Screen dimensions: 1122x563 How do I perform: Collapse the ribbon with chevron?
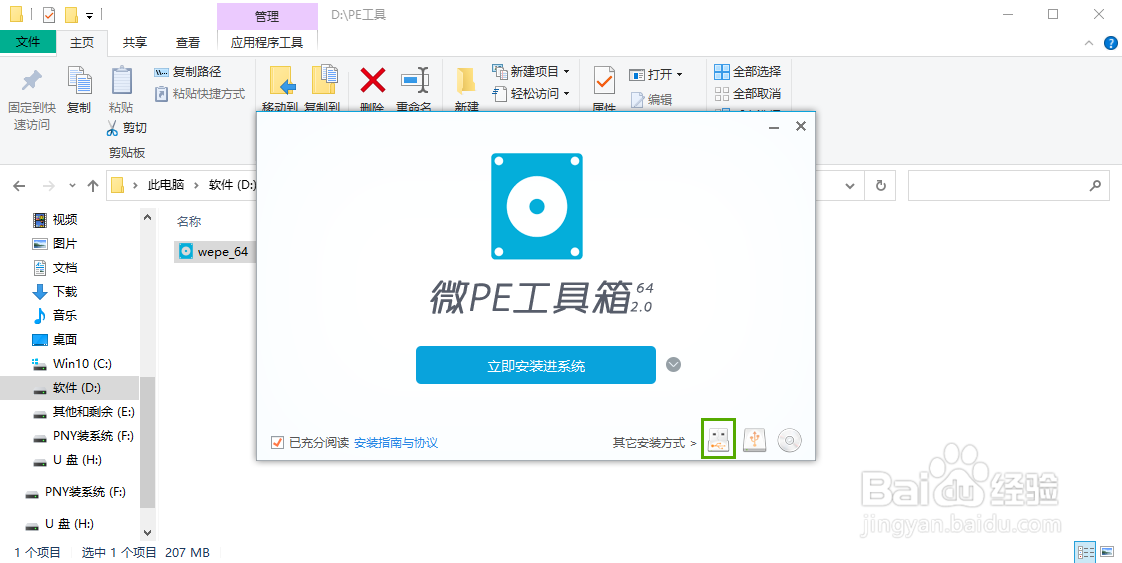click(1090, 43)
